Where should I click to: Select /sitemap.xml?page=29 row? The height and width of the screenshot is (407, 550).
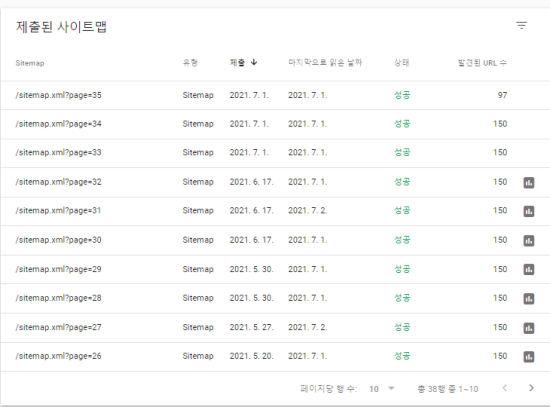(x=275, y=269)
